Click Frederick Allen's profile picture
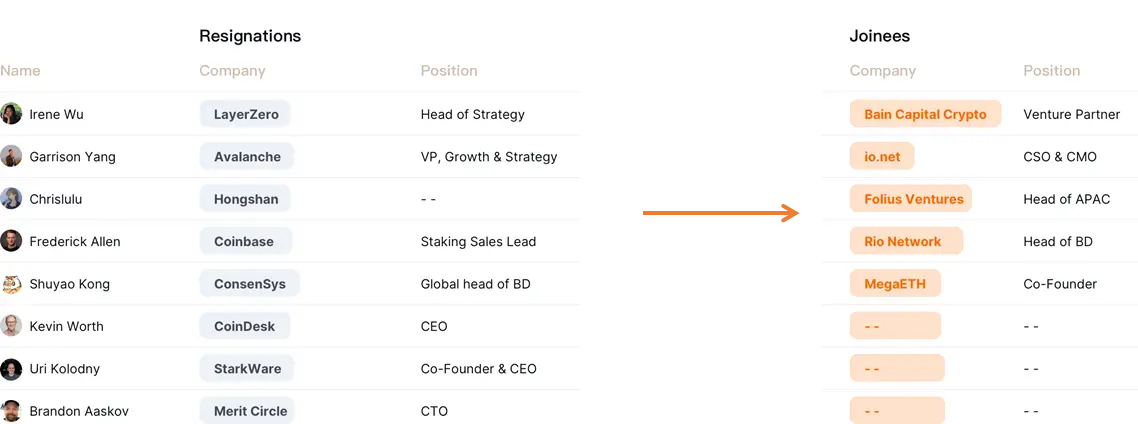The height and width of the screenshot is (424, 1138). [x=11, y=241]
